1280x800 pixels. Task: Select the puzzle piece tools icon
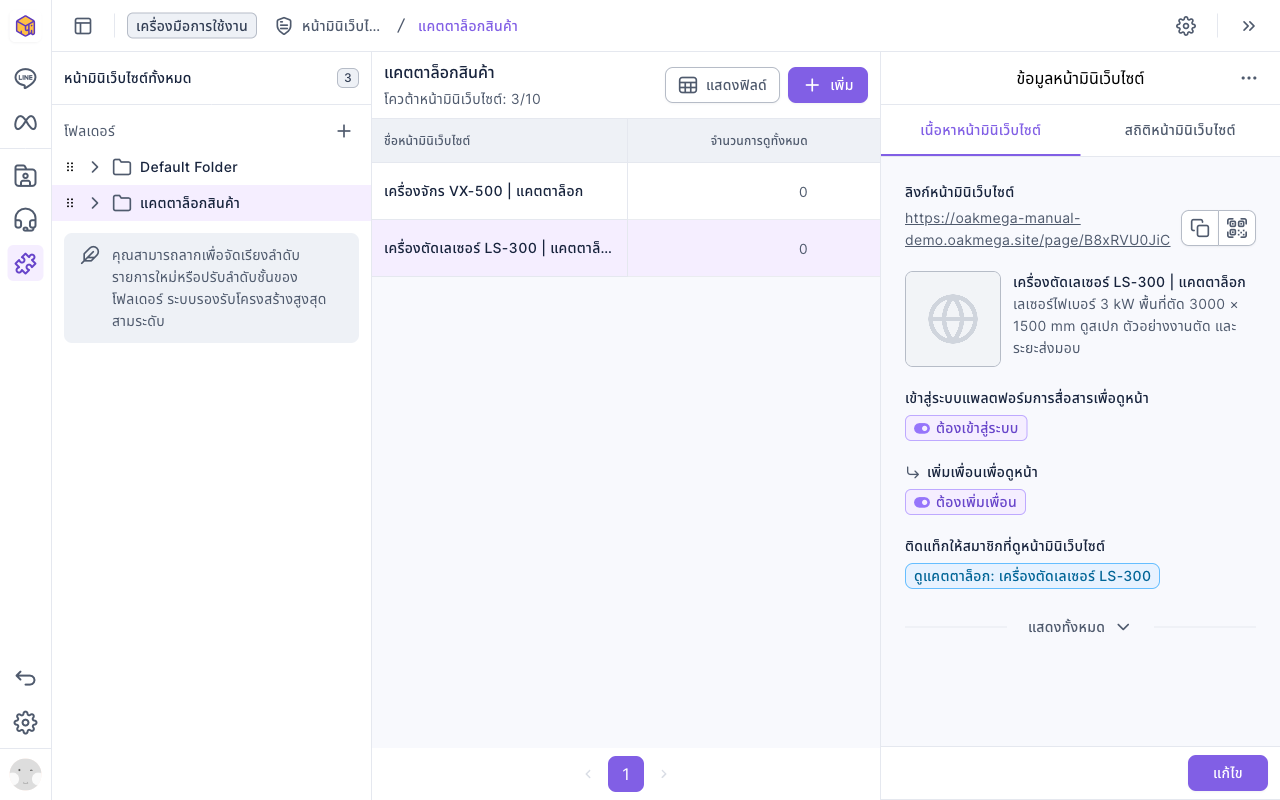(x=25, y=264)
